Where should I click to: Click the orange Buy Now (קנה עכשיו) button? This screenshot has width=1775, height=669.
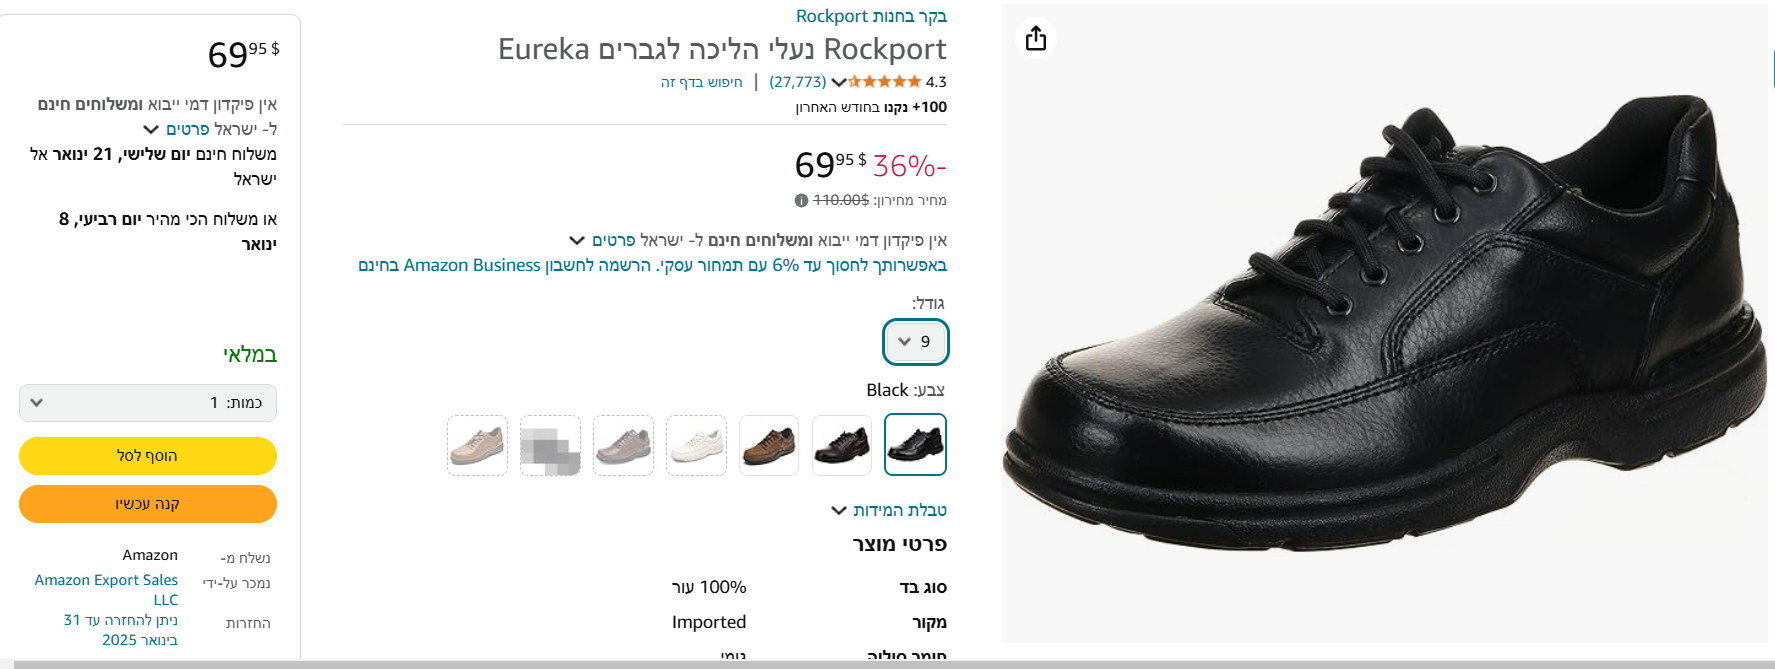148,504
